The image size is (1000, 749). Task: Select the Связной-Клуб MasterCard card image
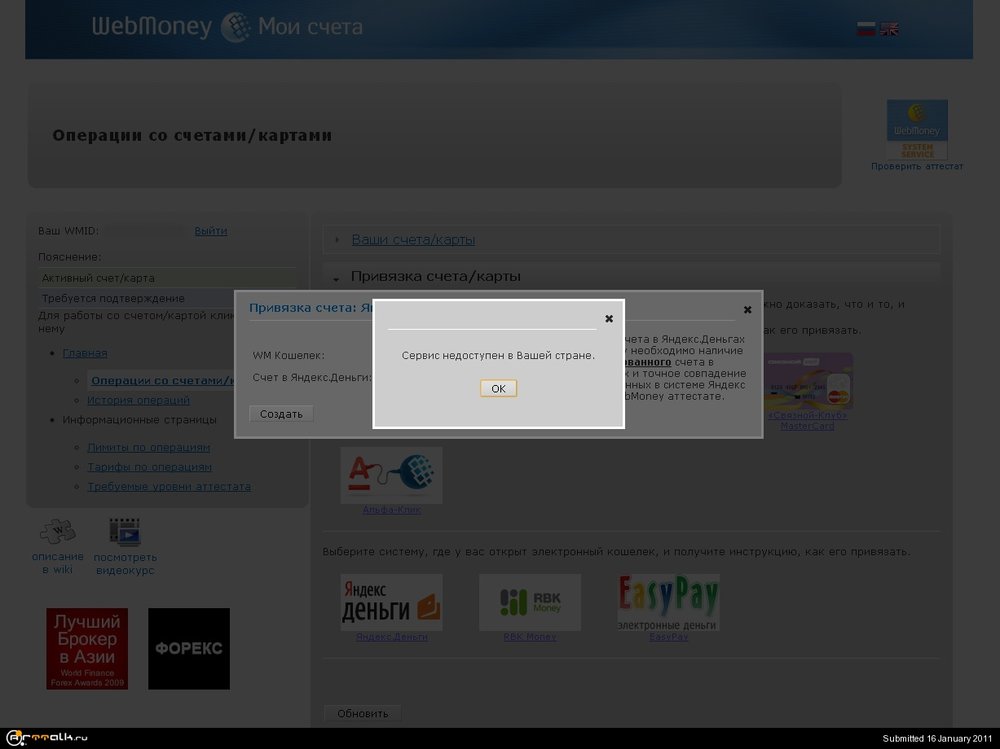(x=807, y=381)
